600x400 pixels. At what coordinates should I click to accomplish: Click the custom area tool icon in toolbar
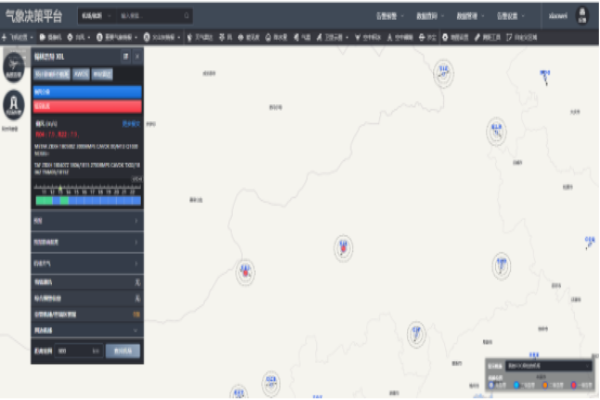(x=509, y=37)
